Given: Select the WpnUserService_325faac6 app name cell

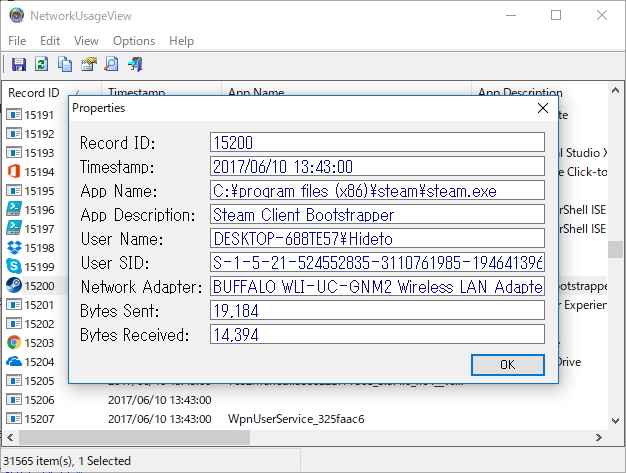Looking at the screenshot, I should [x=296, y=419].
